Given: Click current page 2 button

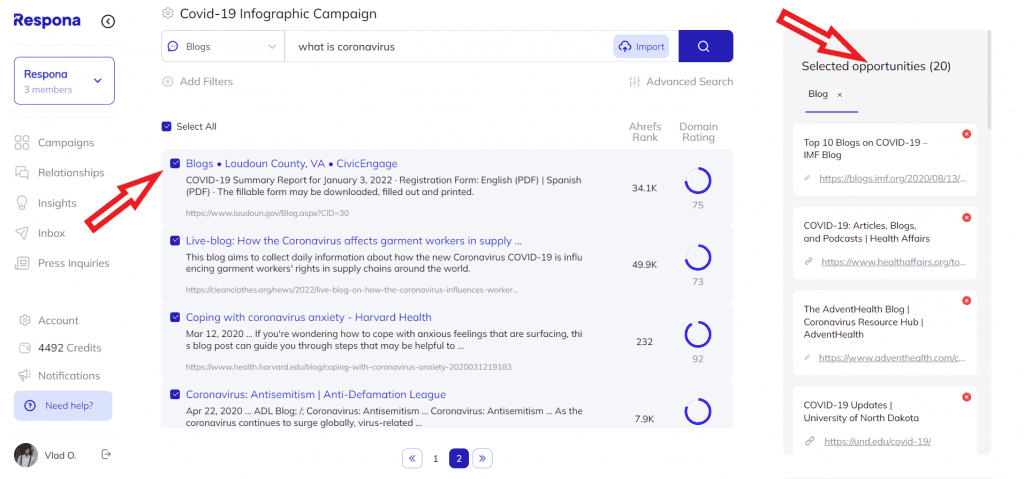Looking at the screenshot, I should [x=459, y=458].
